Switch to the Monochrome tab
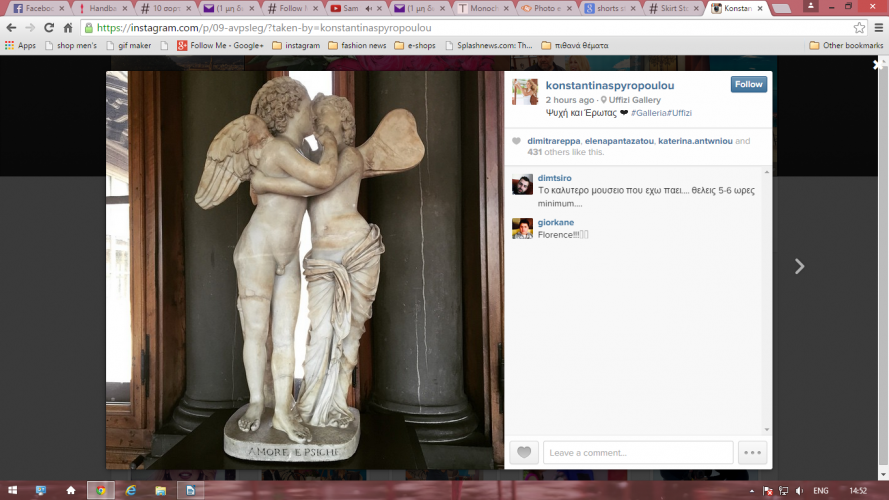 point(483,9)
